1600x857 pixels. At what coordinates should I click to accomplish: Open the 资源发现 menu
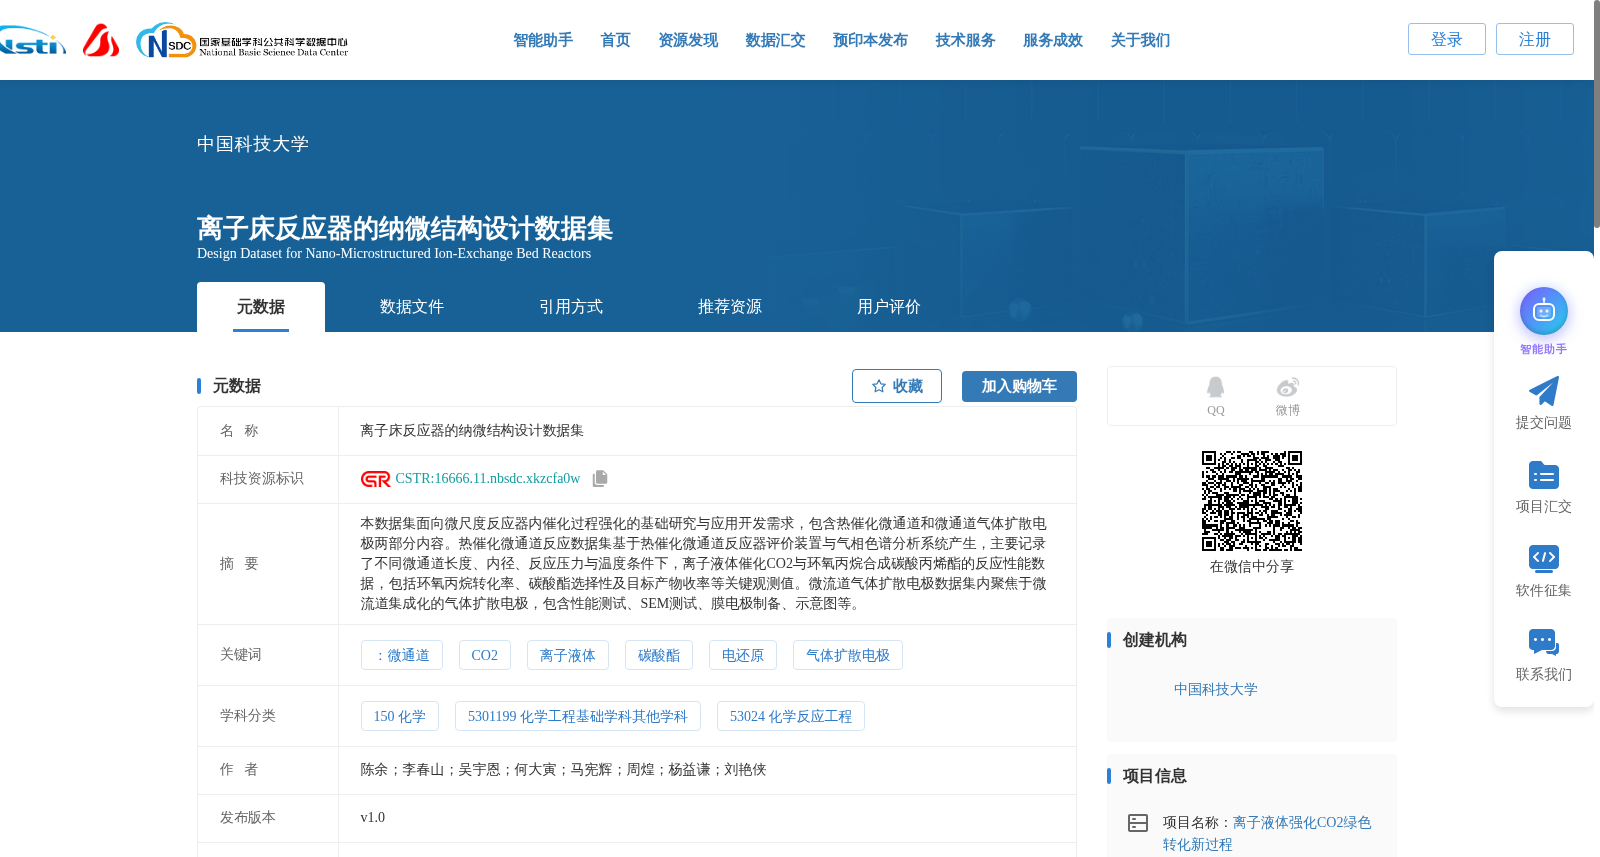tap(688, 40)
